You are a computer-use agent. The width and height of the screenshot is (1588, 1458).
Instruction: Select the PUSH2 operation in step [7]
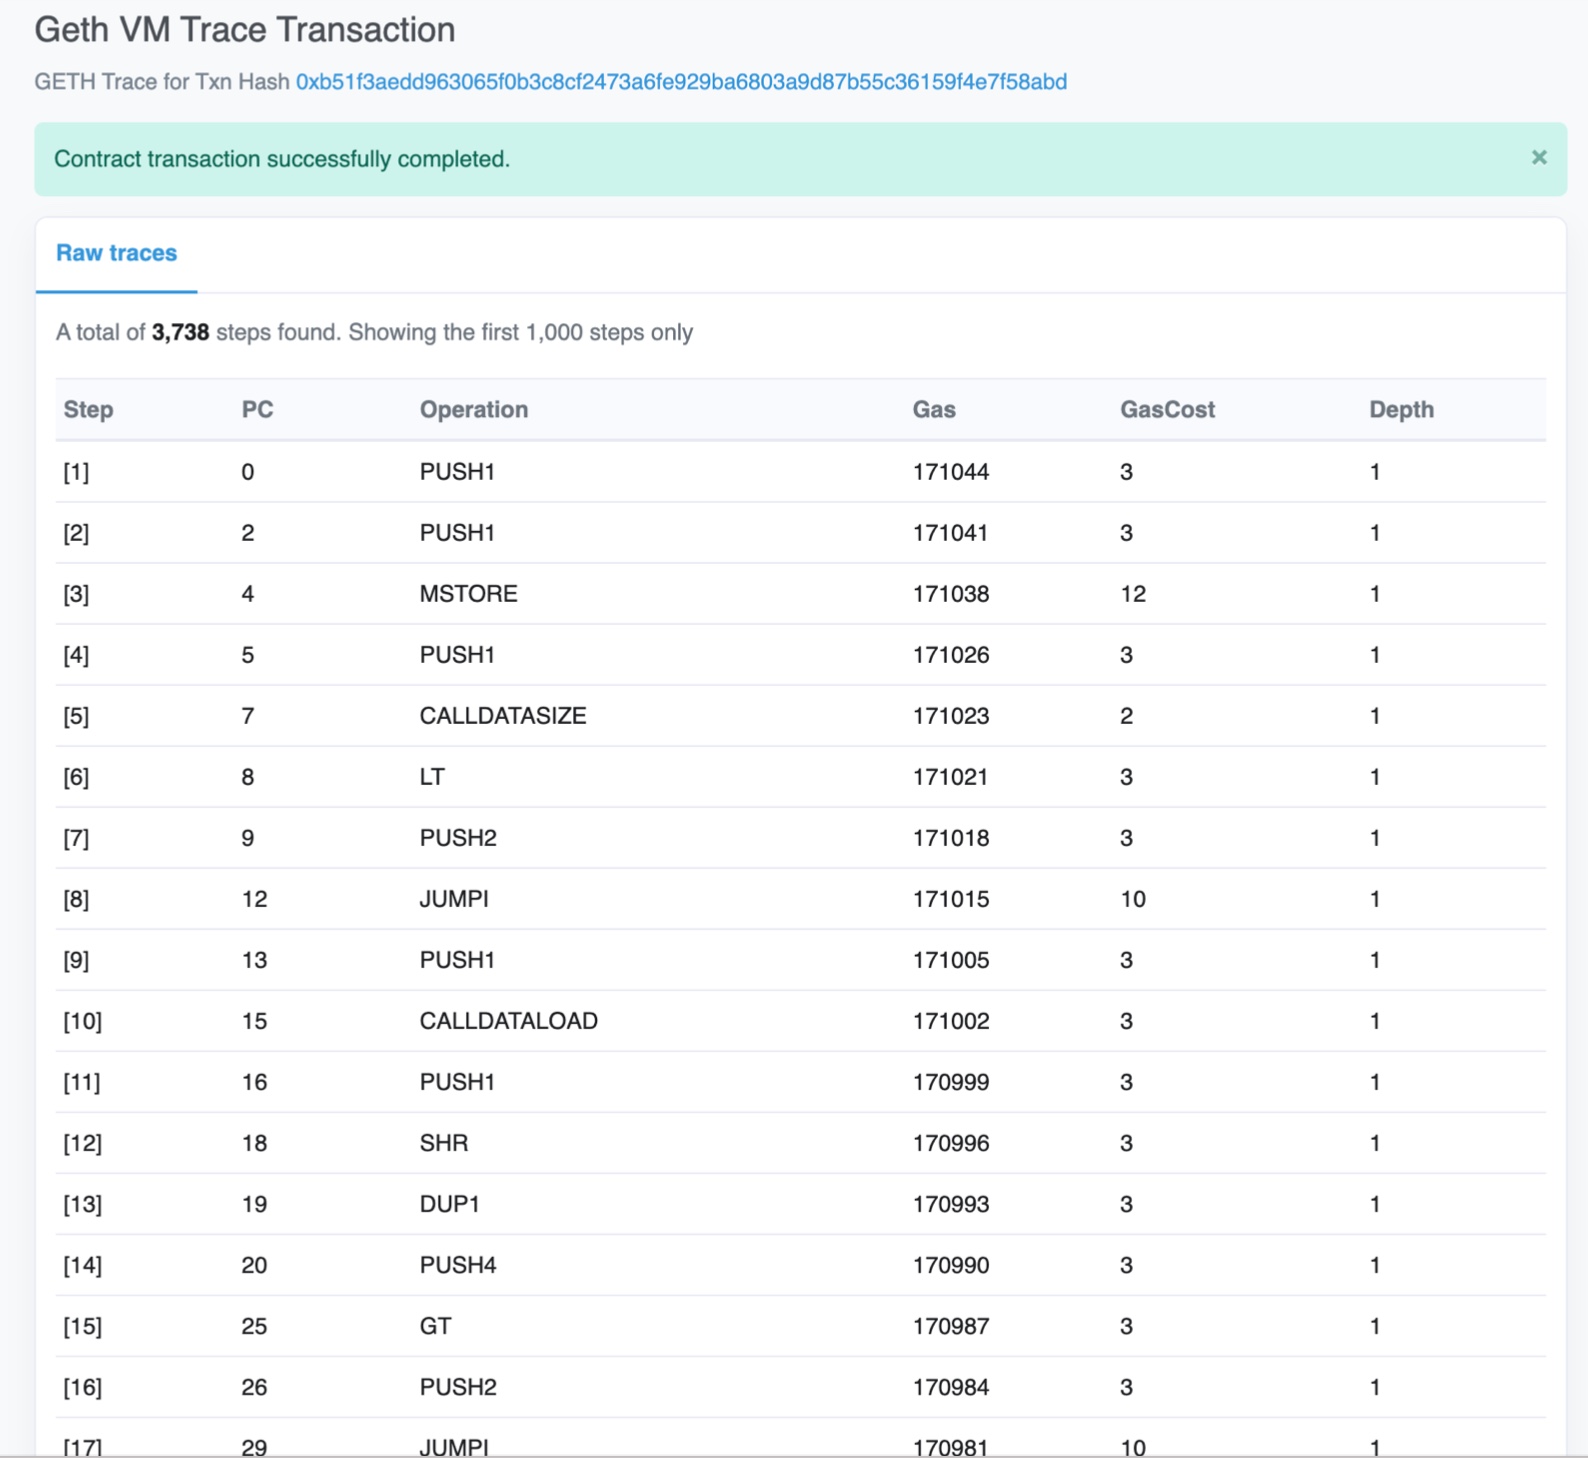point(458,838)
